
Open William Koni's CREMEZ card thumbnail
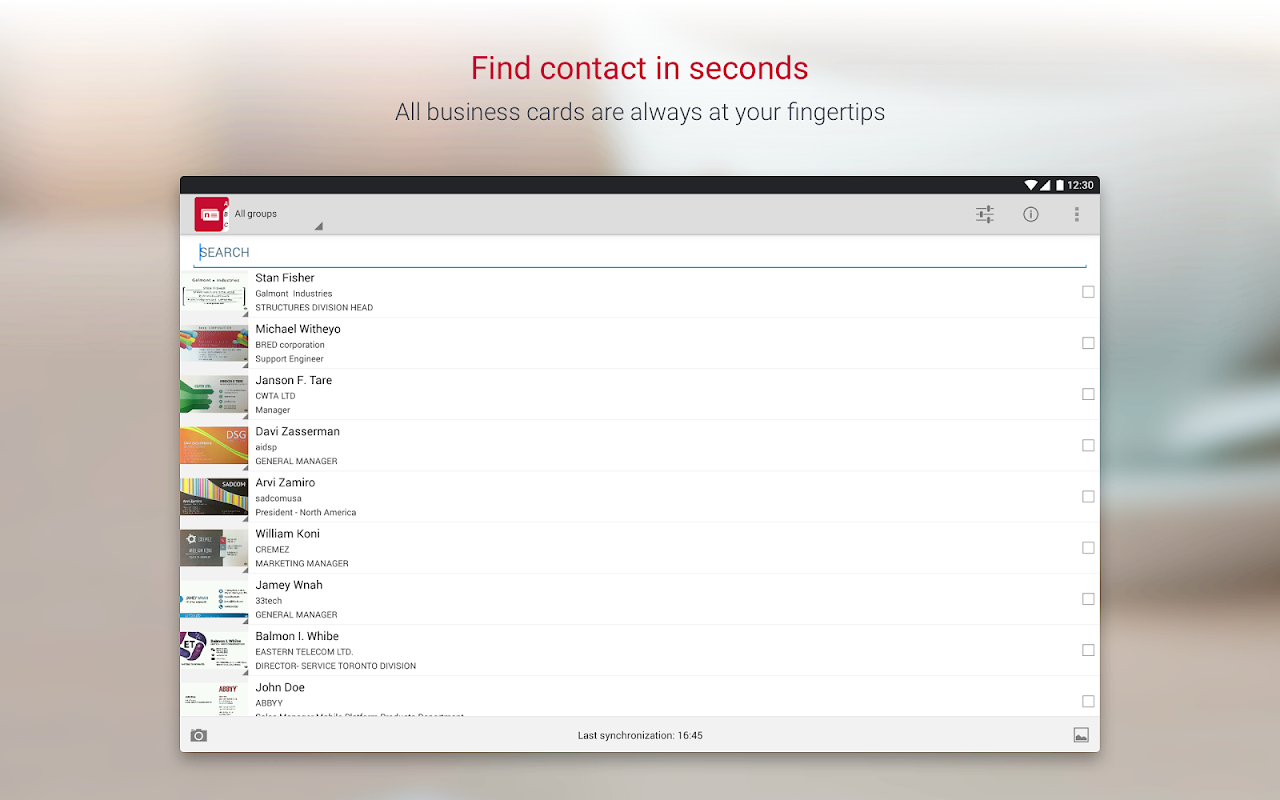tap(214, 548)
